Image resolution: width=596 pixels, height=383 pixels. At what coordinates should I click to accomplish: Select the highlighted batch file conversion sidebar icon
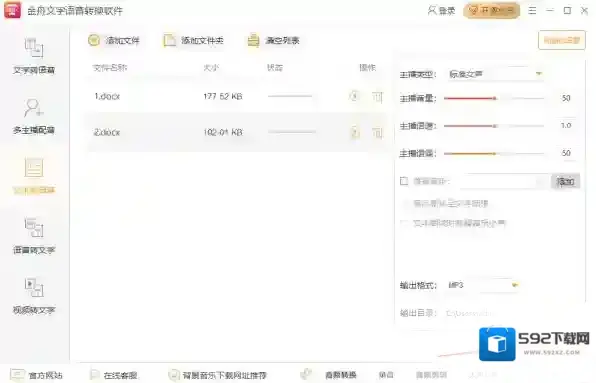pos(34,168)
